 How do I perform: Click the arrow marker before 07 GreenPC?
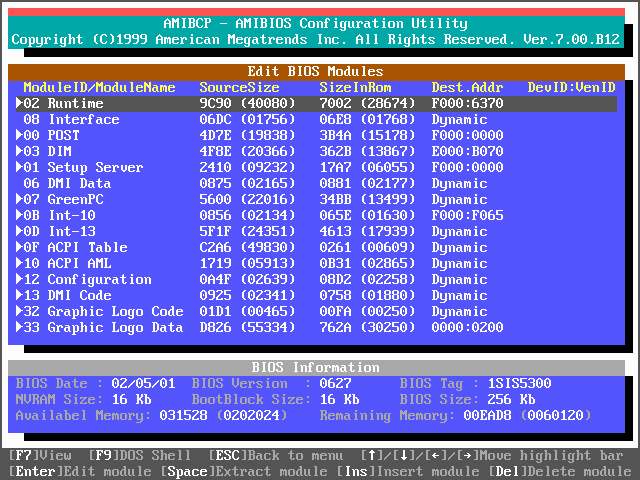pyautogui.click(x=19, y=199)
